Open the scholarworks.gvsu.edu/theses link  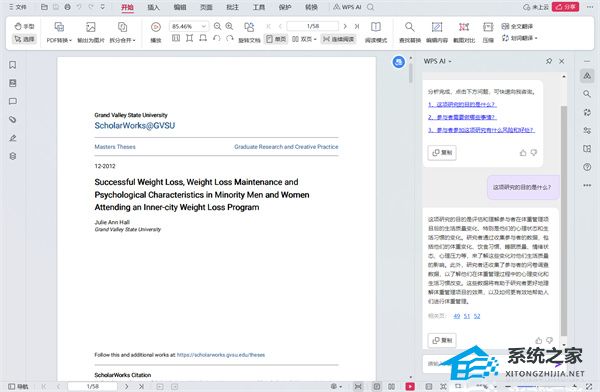click(221, 355)
